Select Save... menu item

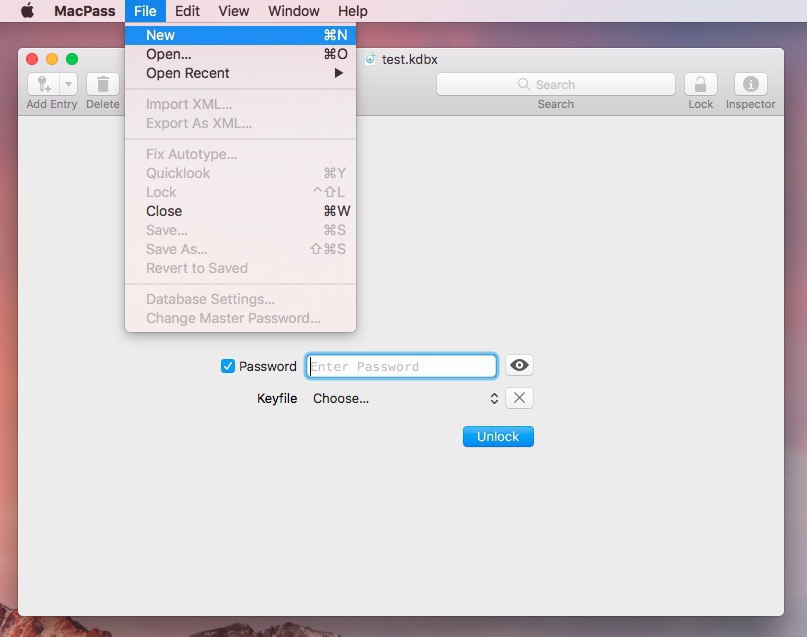240,230
